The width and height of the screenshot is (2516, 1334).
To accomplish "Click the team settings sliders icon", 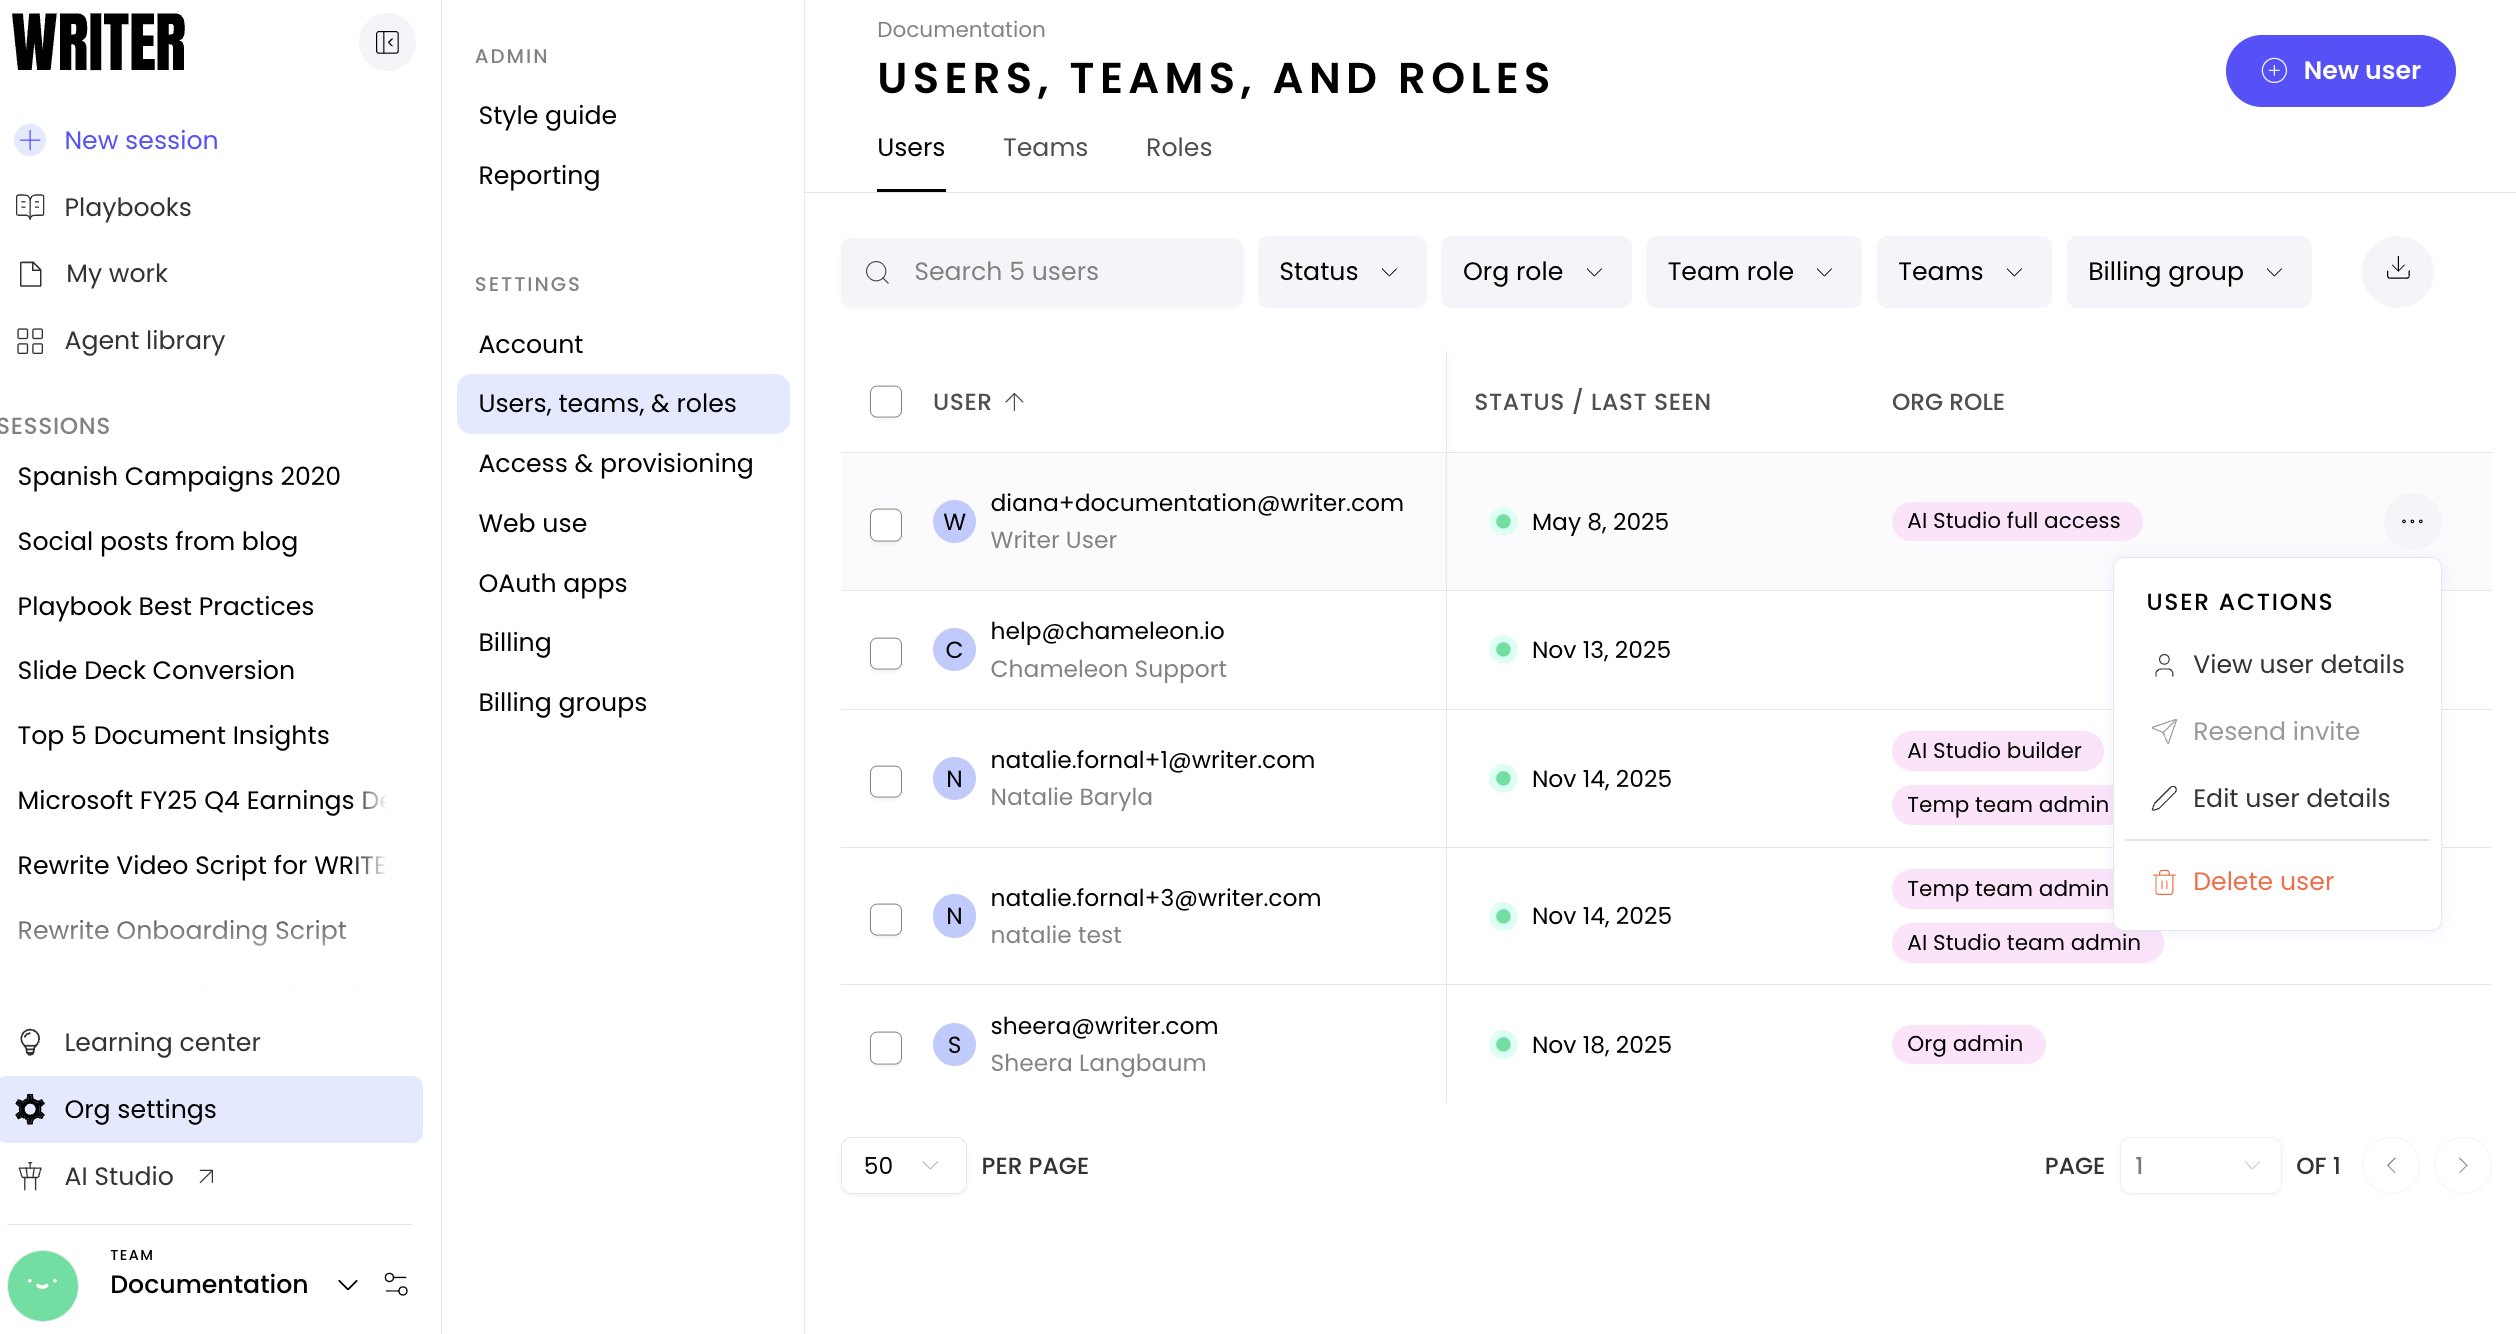I will (x=396, y=1284).
